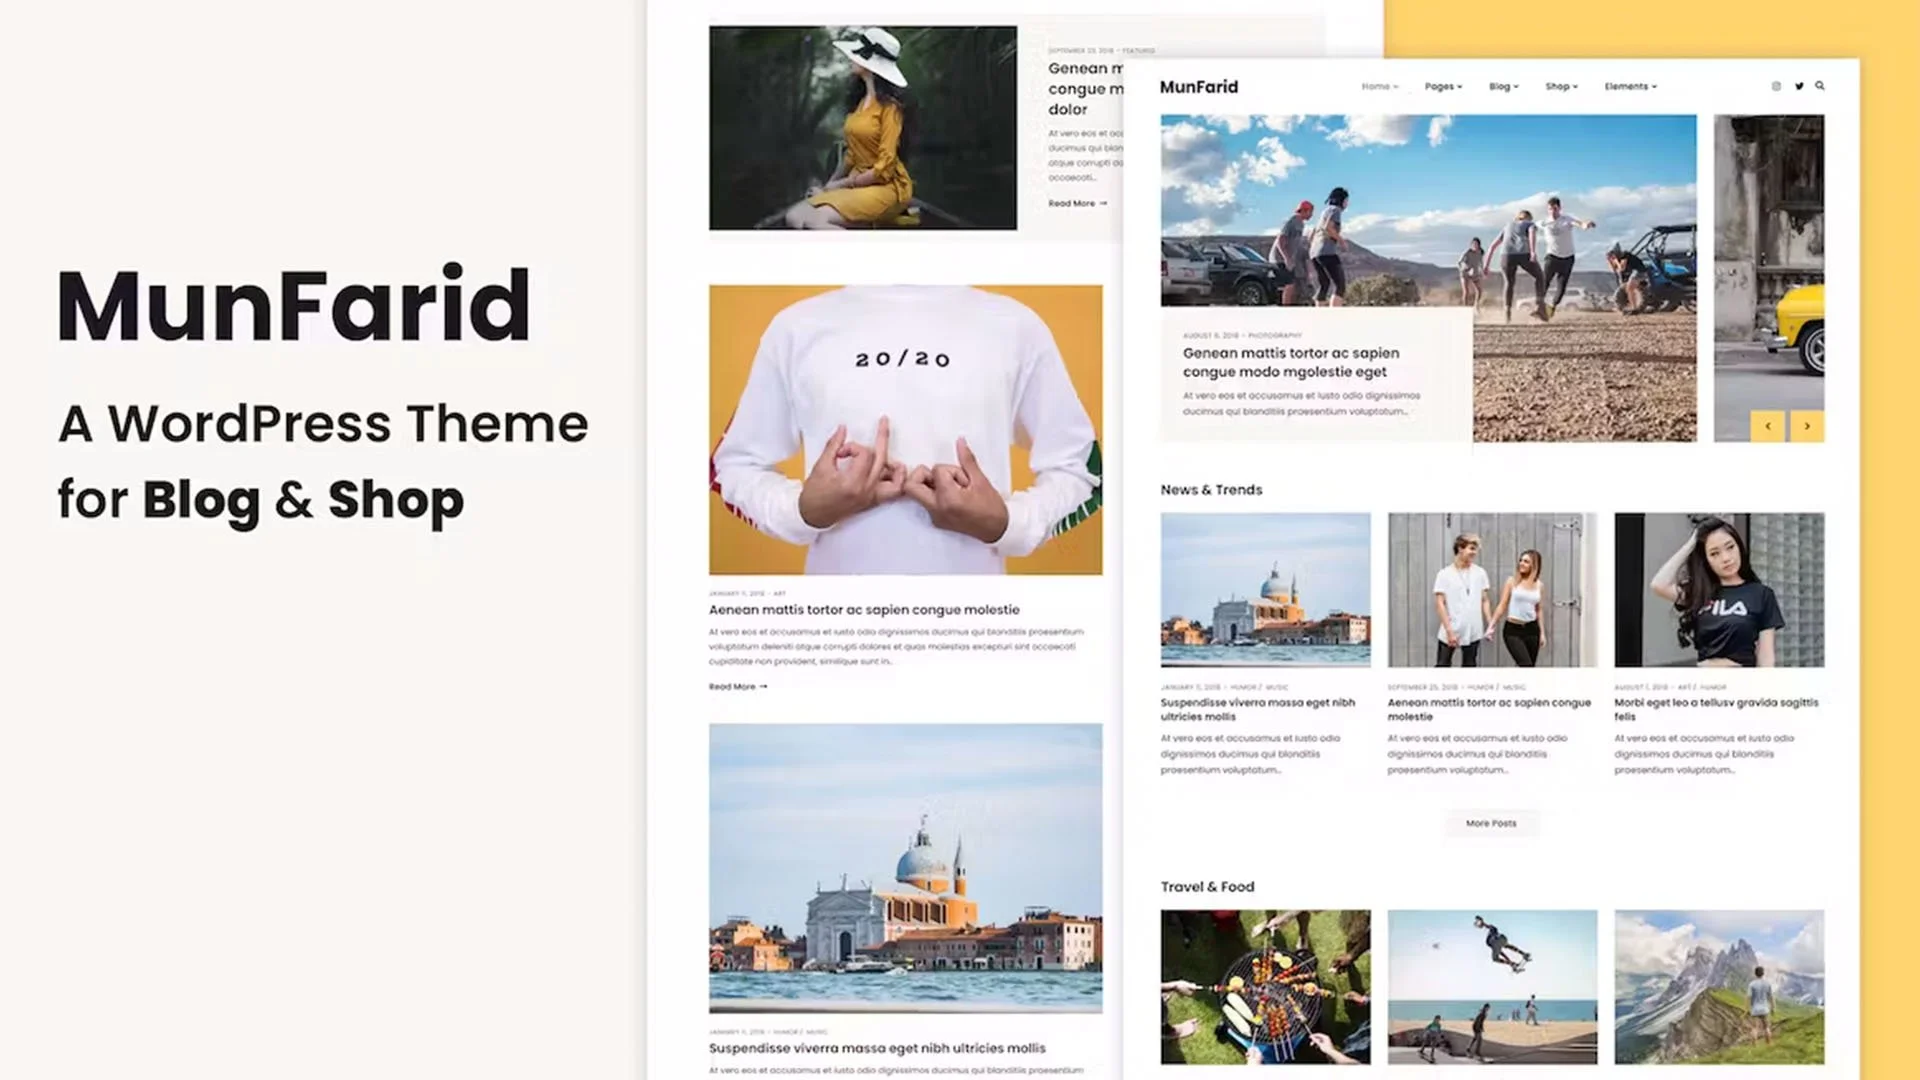Click the More Posts button

(x=1491, y=824)
